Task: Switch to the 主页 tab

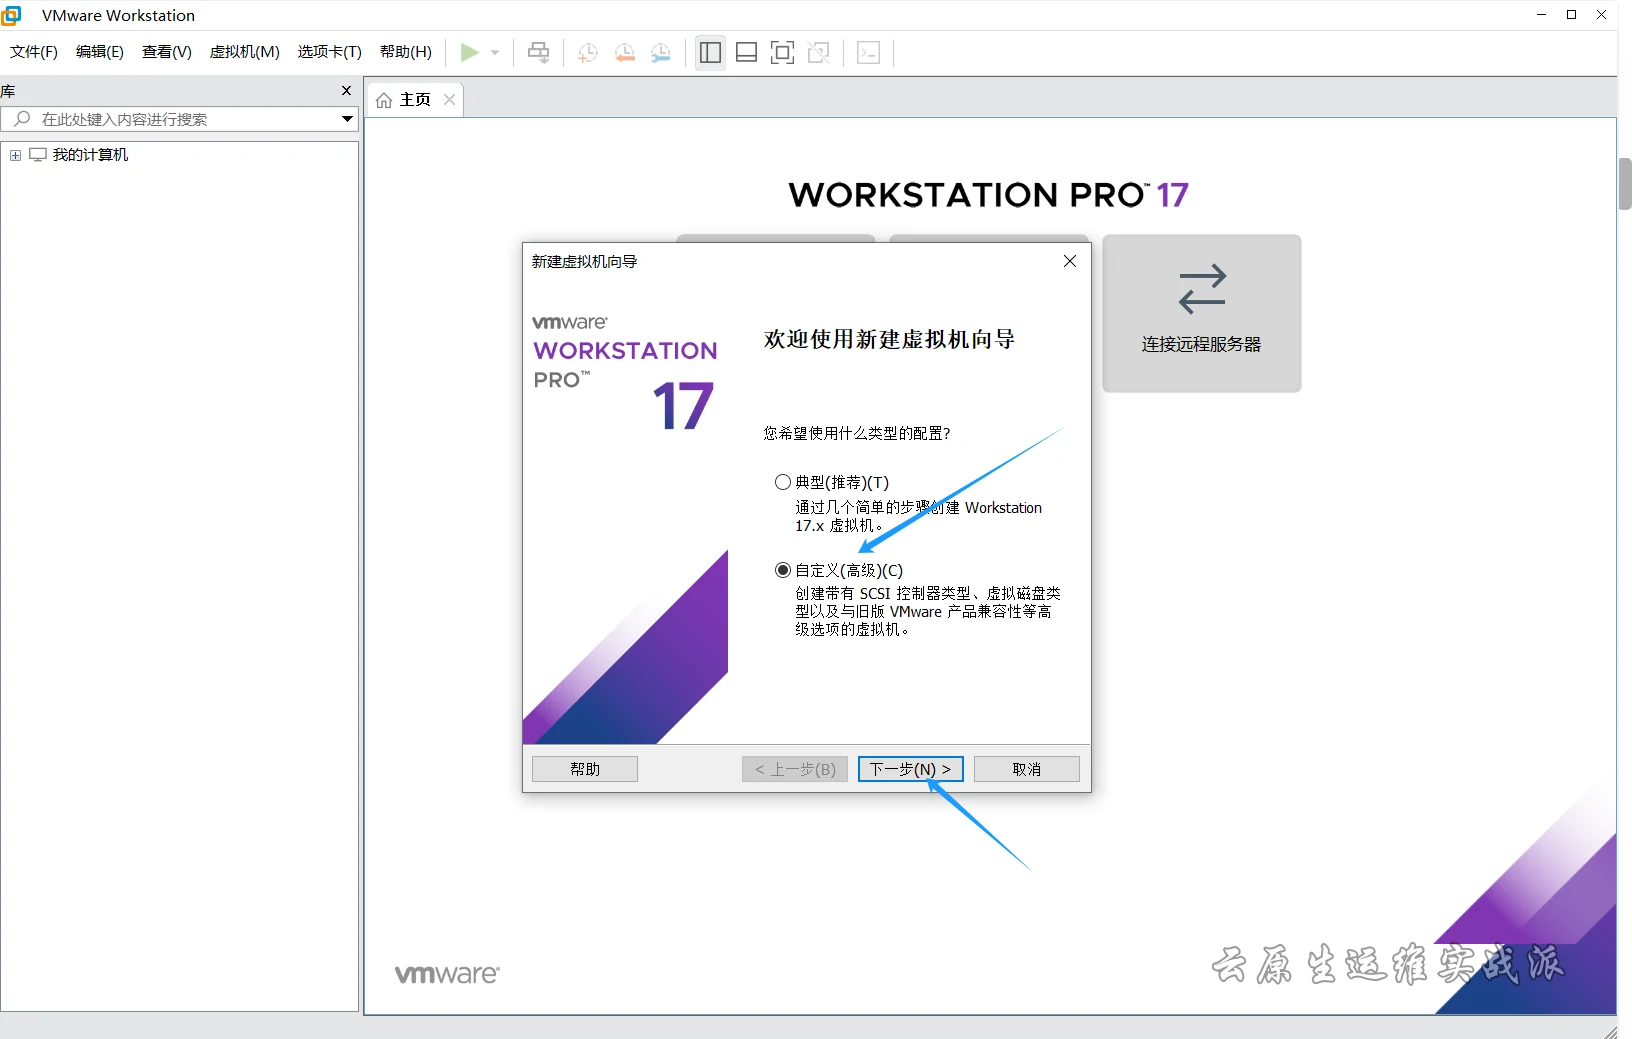Action: click(x=415, y=100)
